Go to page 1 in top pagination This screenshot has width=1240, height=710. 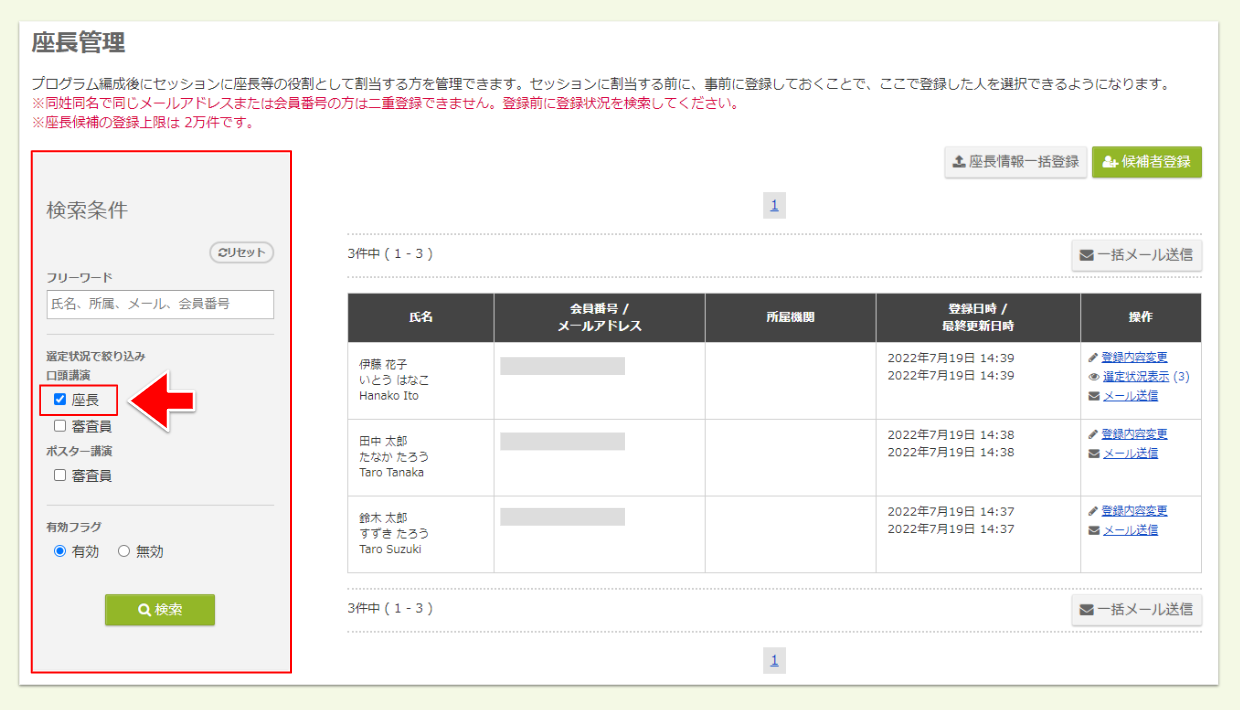pos(773,206)
